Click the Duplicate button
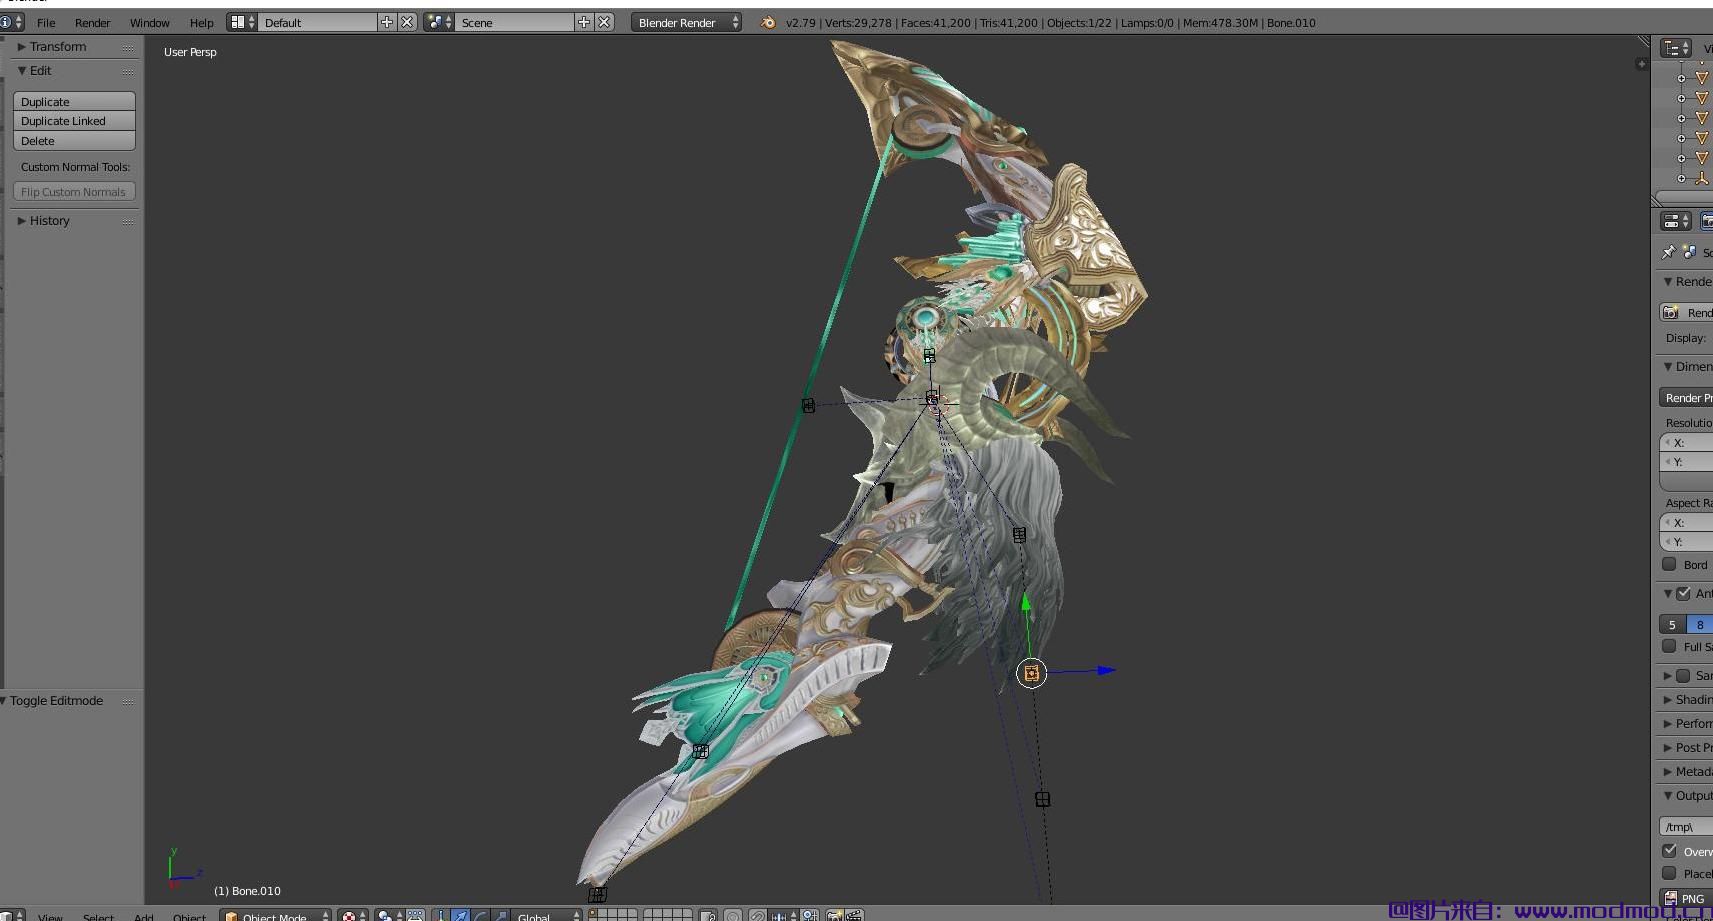This screenshot has height=921, width=1713. pyautogui.click(x=74, y=101)
